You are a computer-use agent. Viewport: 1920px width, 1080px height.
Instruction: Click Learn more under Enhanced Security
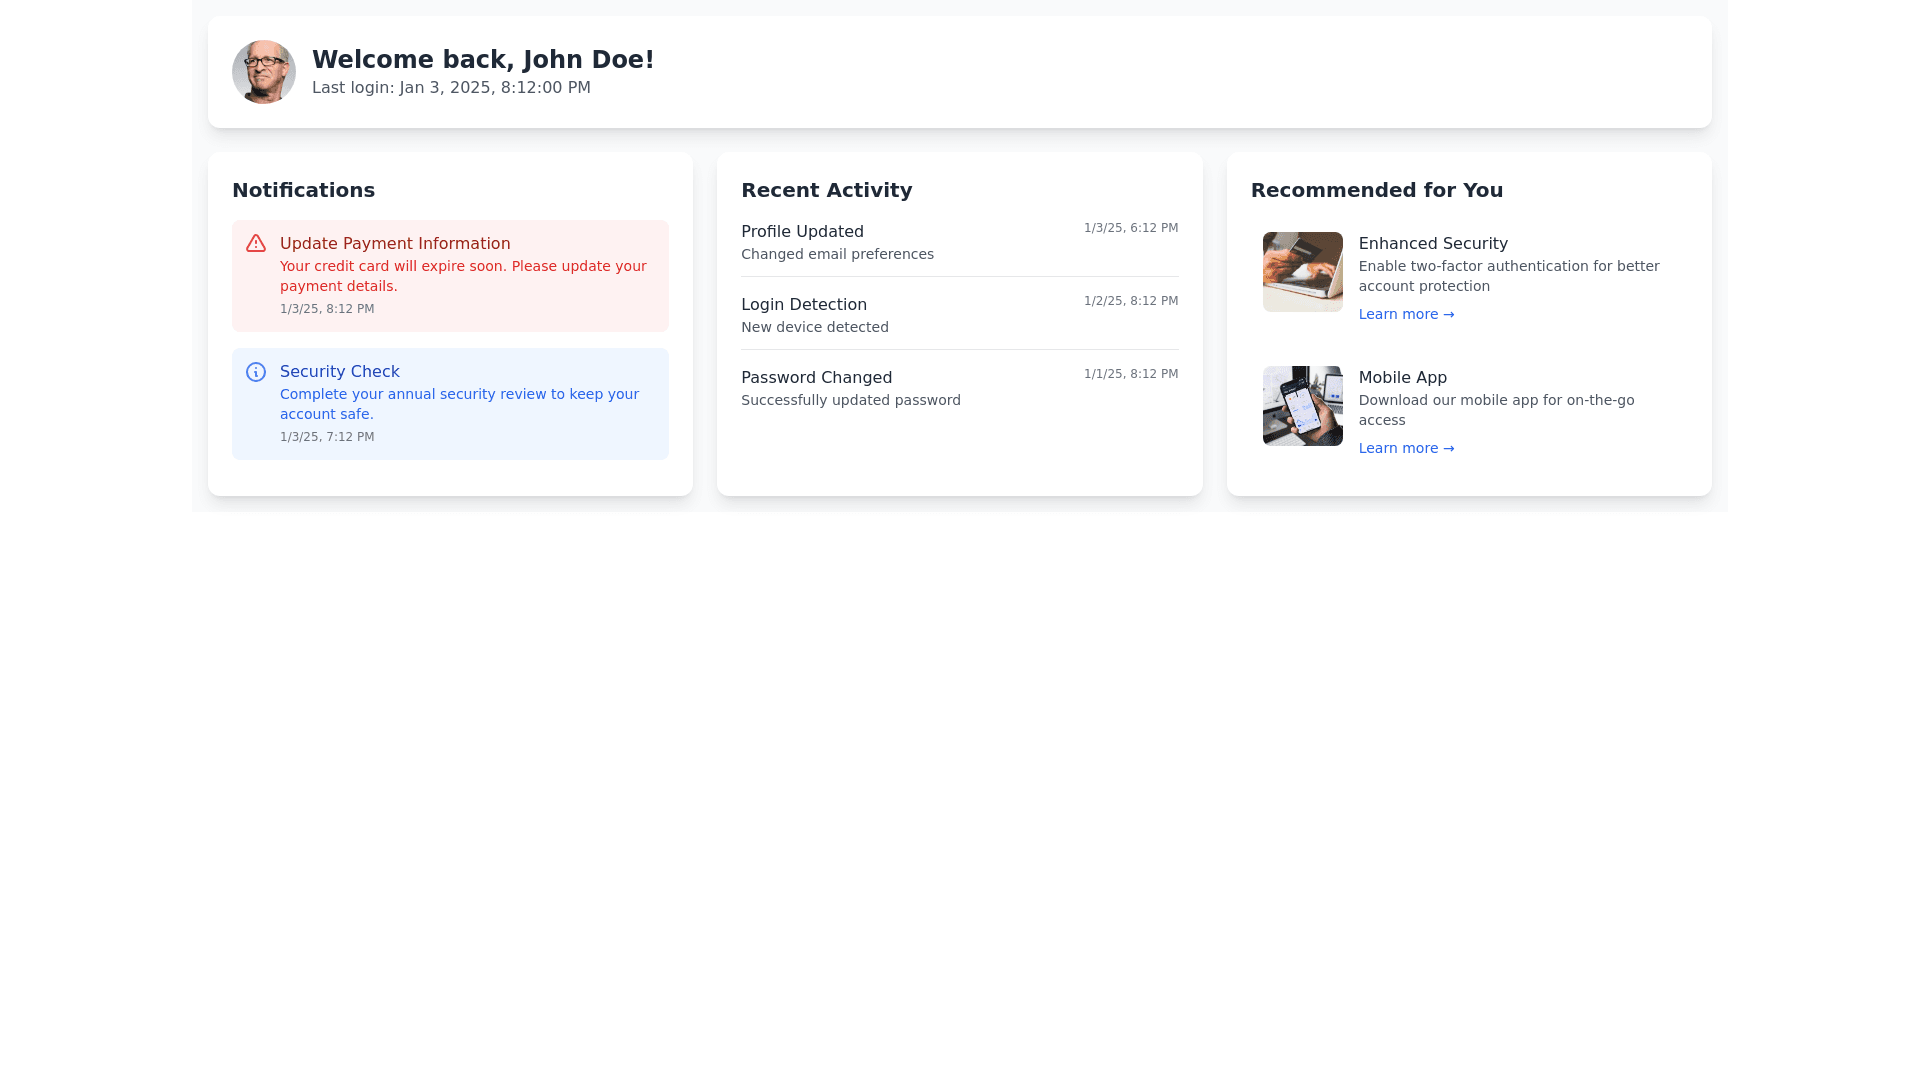click(1406, 314)
